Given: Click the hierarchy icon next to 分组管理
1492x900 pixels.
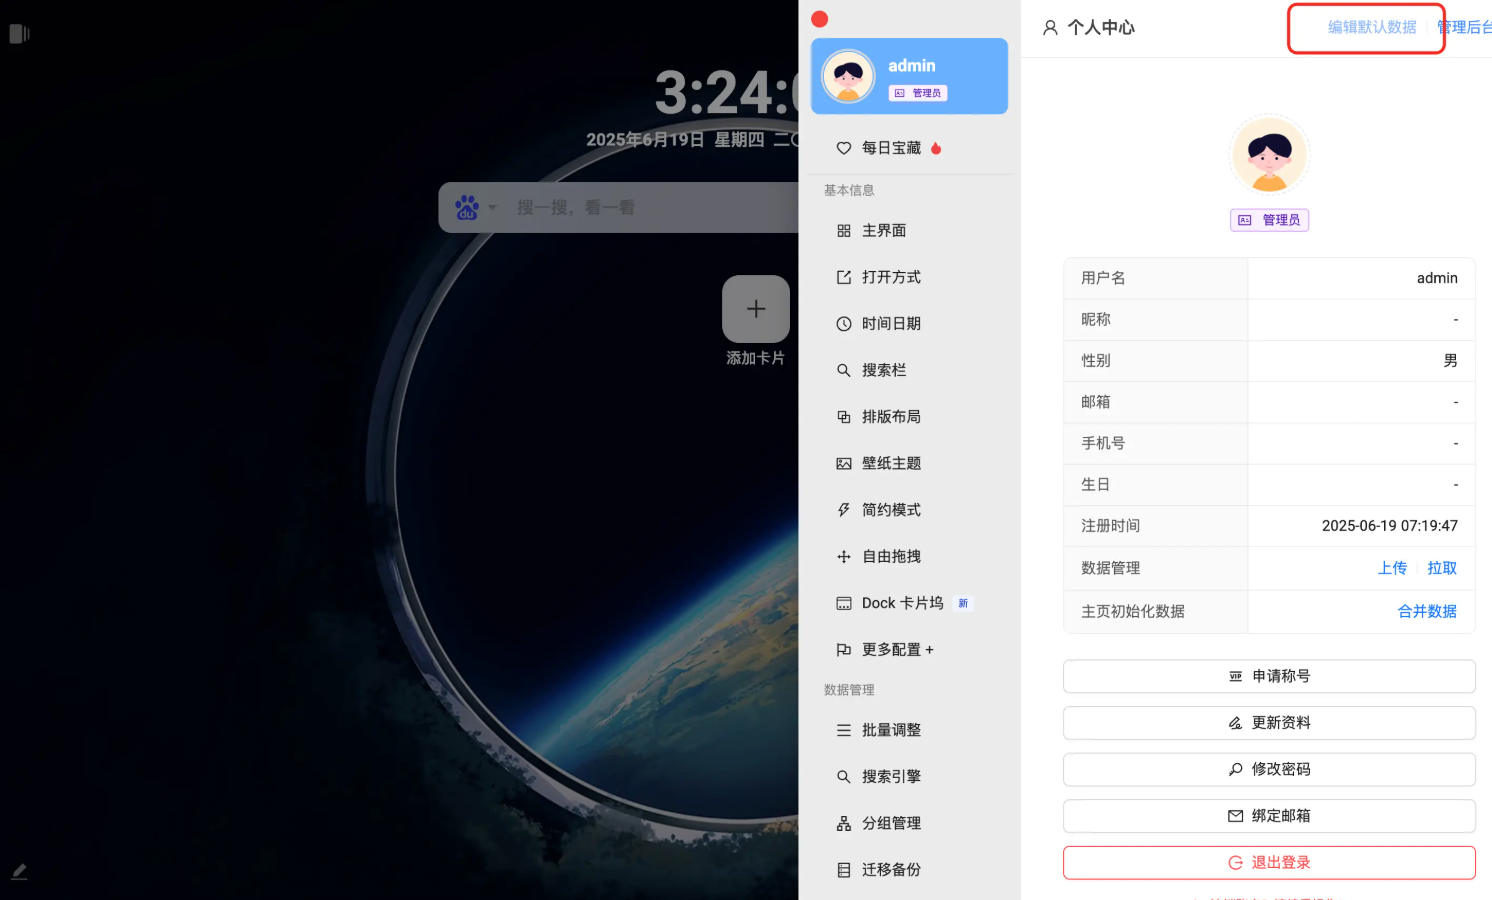Looking at the screenshot, I should click(x=844, y=823).
